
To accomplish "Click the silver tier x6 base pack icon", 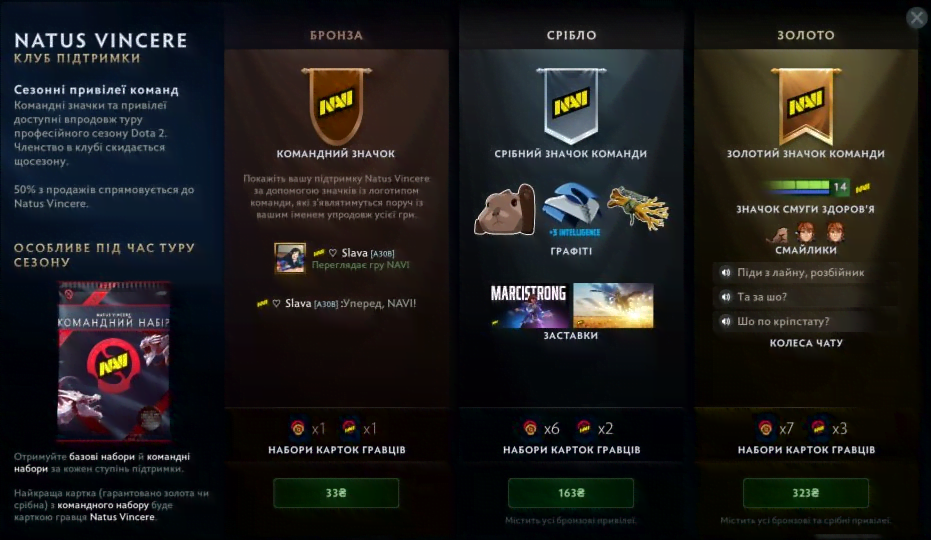I will 530,428.
